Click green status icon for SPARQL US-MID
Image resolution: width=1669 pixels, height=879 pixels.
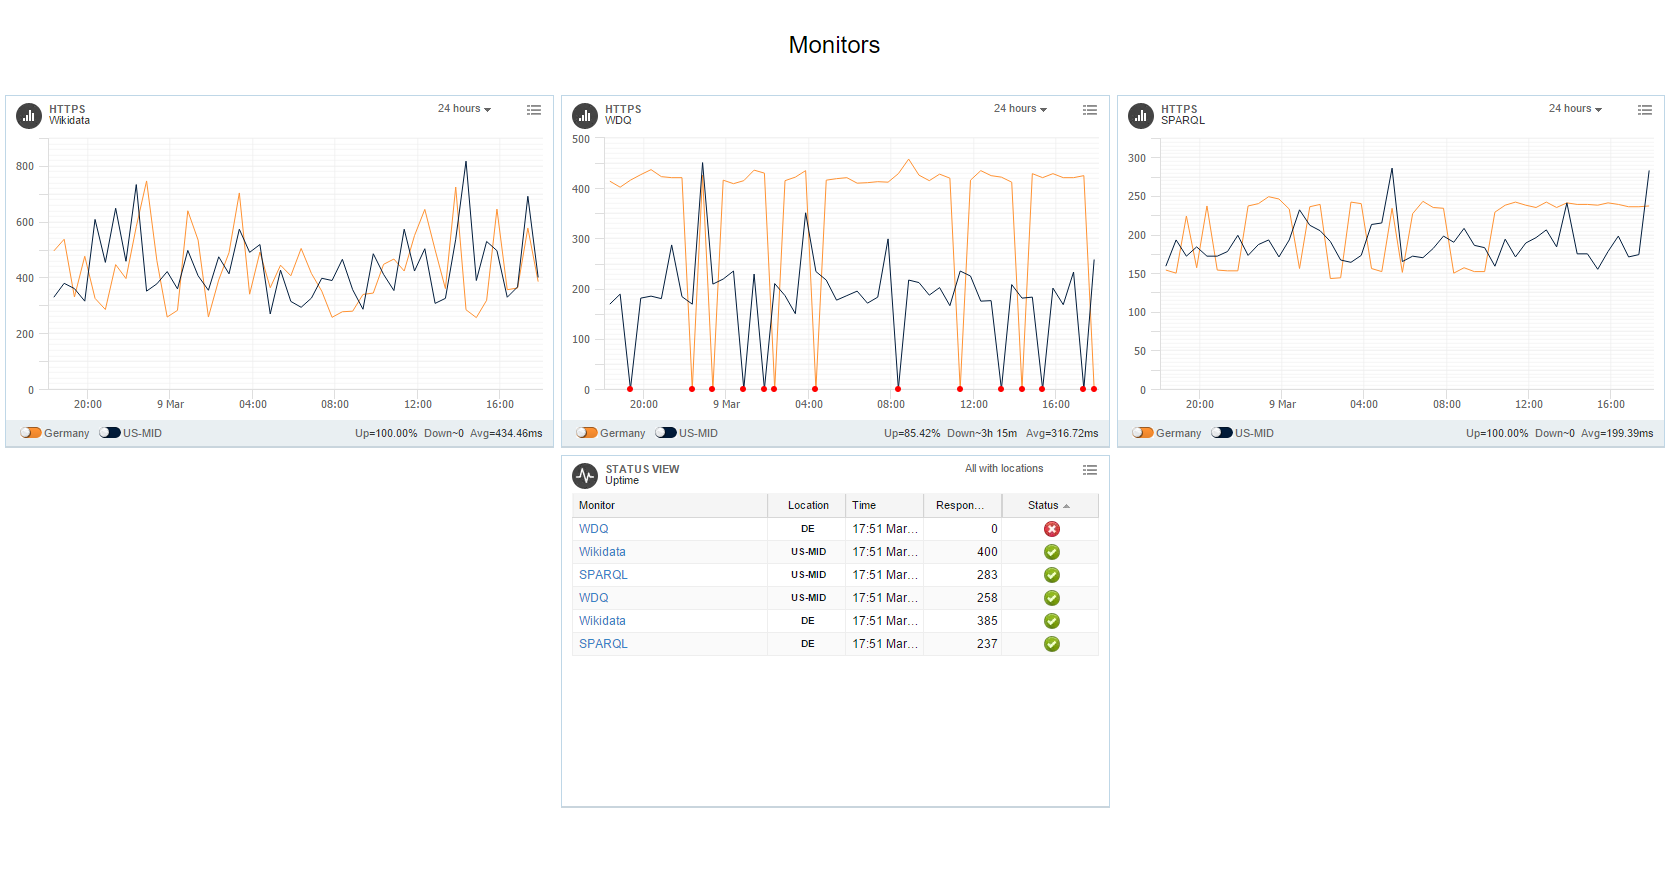(1052, 575)
